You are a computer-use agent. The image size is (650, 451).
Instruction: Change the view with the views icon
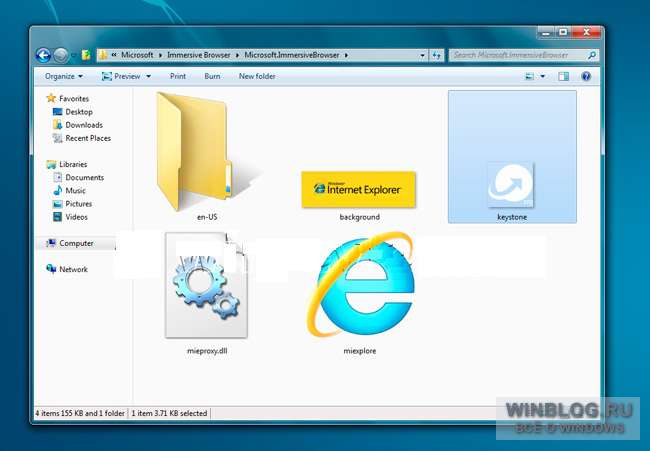click(x=529, y=76)
